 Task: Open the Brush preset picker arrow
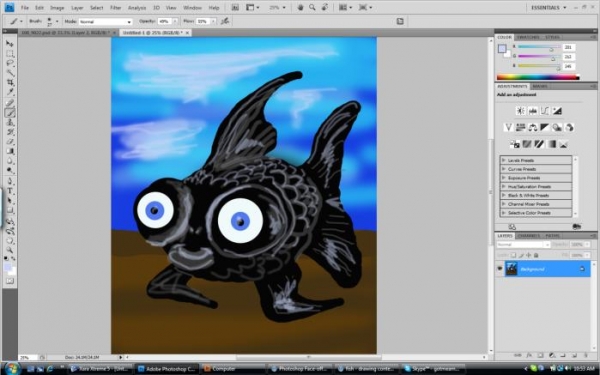[x=57, y=21]
